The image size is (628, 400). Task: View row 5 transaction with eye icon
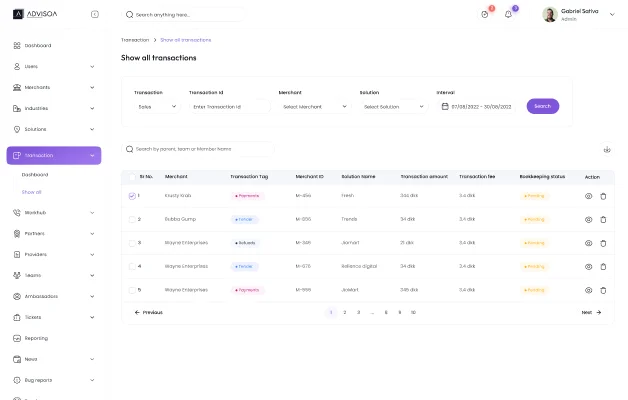point(588,290)
